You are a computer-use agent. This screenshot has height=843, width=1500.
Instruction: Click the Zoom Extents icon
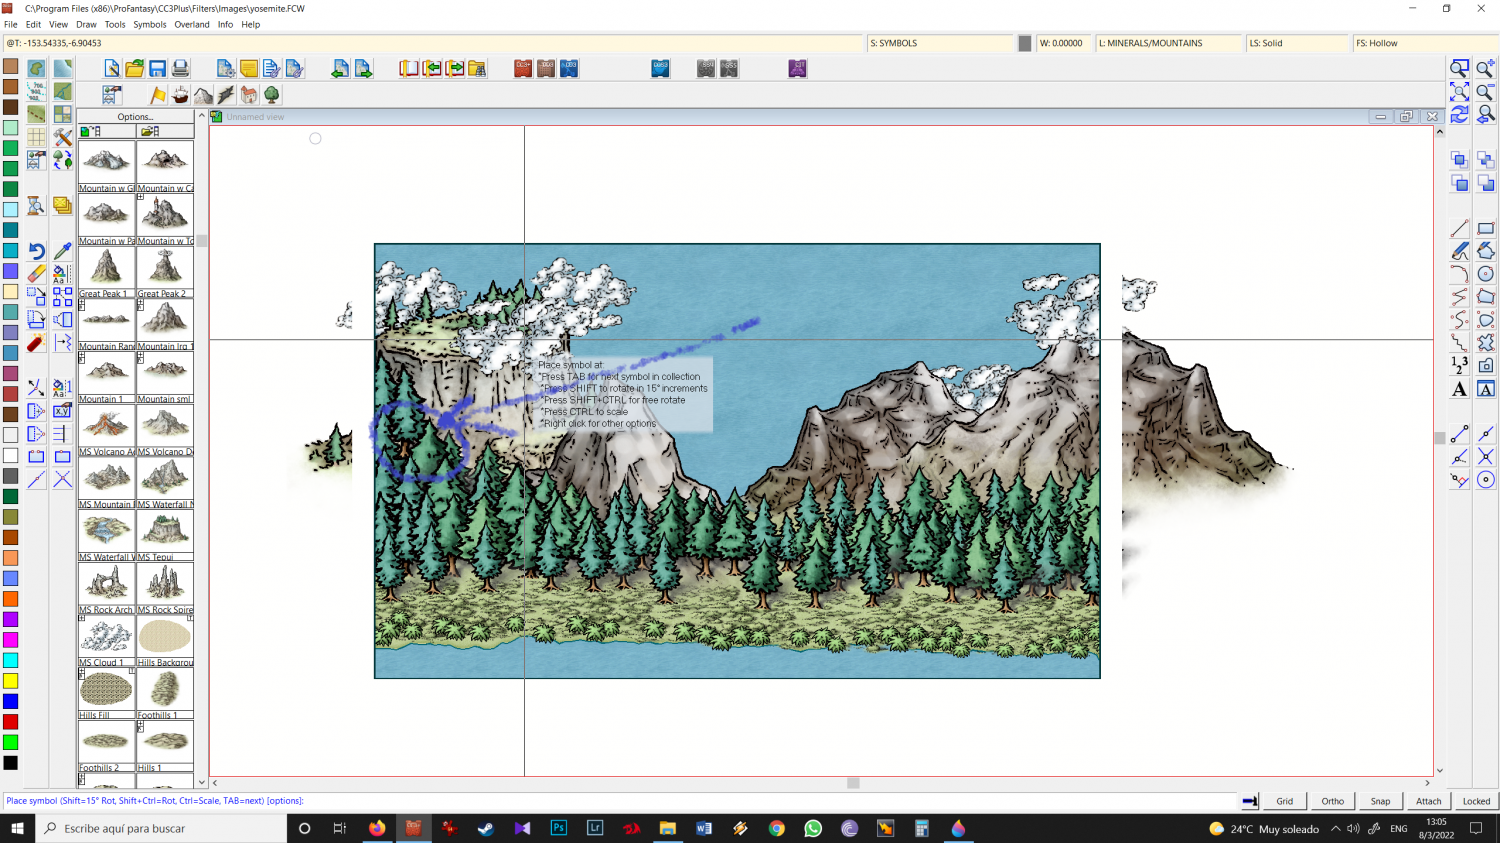pos(1460,91)
